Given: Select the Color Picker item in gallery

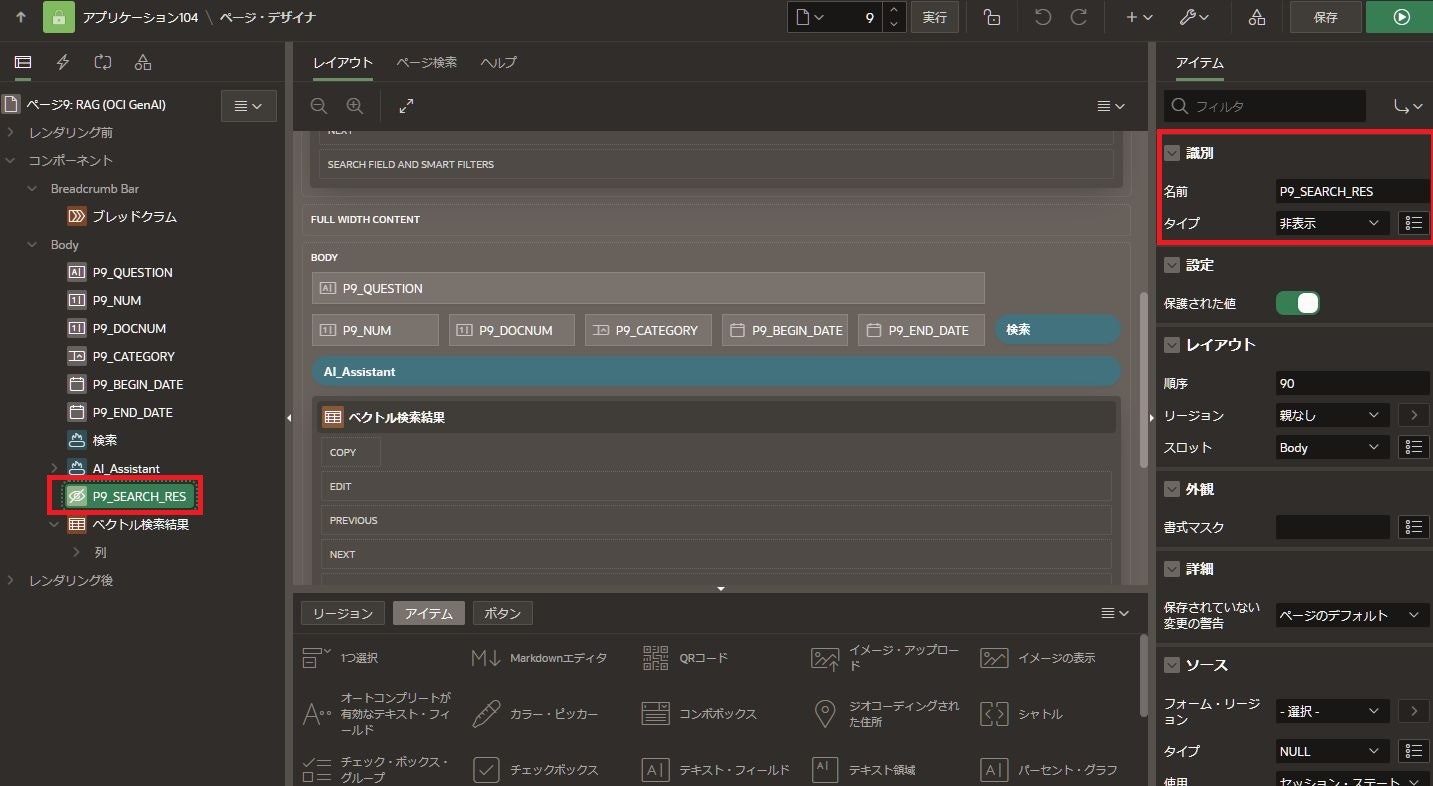Looking at the screenshot, I should coord(536,714).
